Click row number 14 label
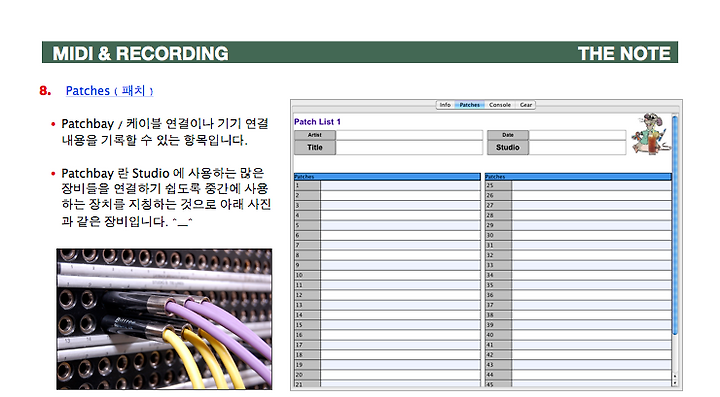720x397 pixels. click(307, 315)
